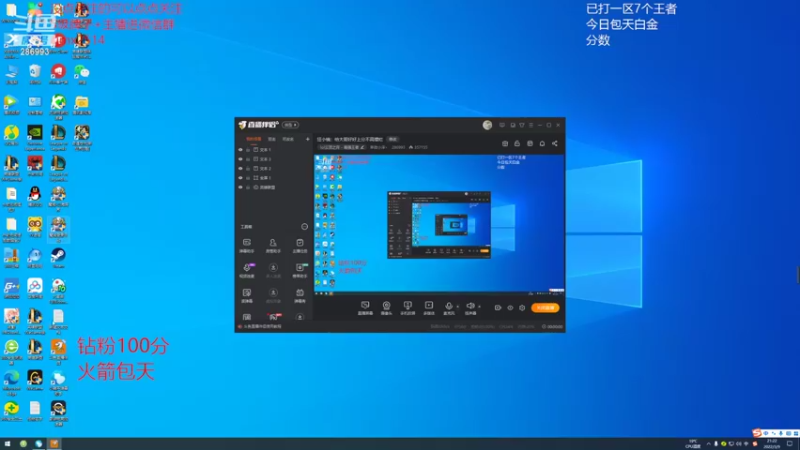
Task: Open the settings gear in the streaming app
Action: (x=522, y=308)
